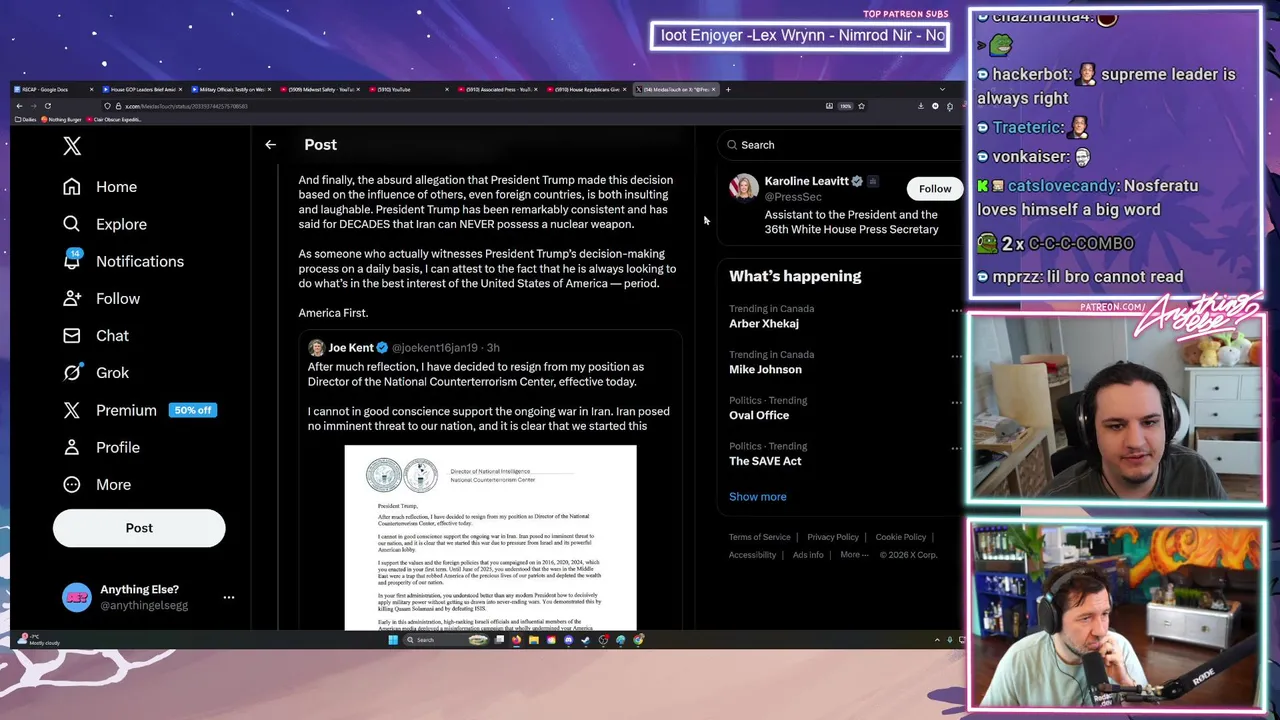Viewport: 1280px width, 720px height.
Task: Open options for the Oval Office trend
Action: 956,402
